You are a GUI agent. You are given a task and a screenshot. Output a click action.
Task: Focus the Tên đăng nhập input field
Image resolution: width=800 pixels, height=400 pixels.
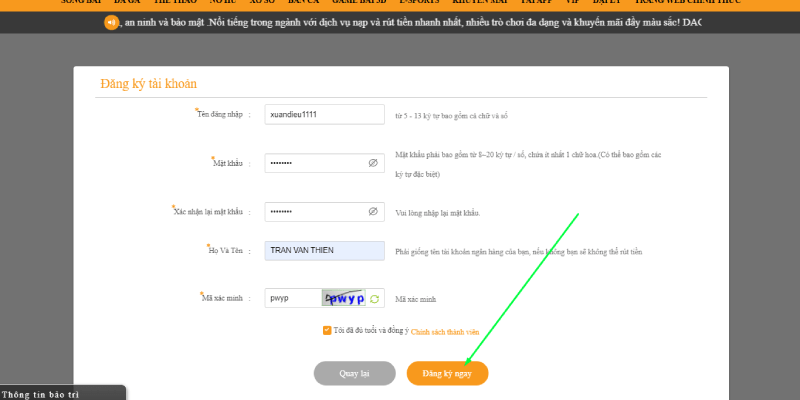[324, 114]
